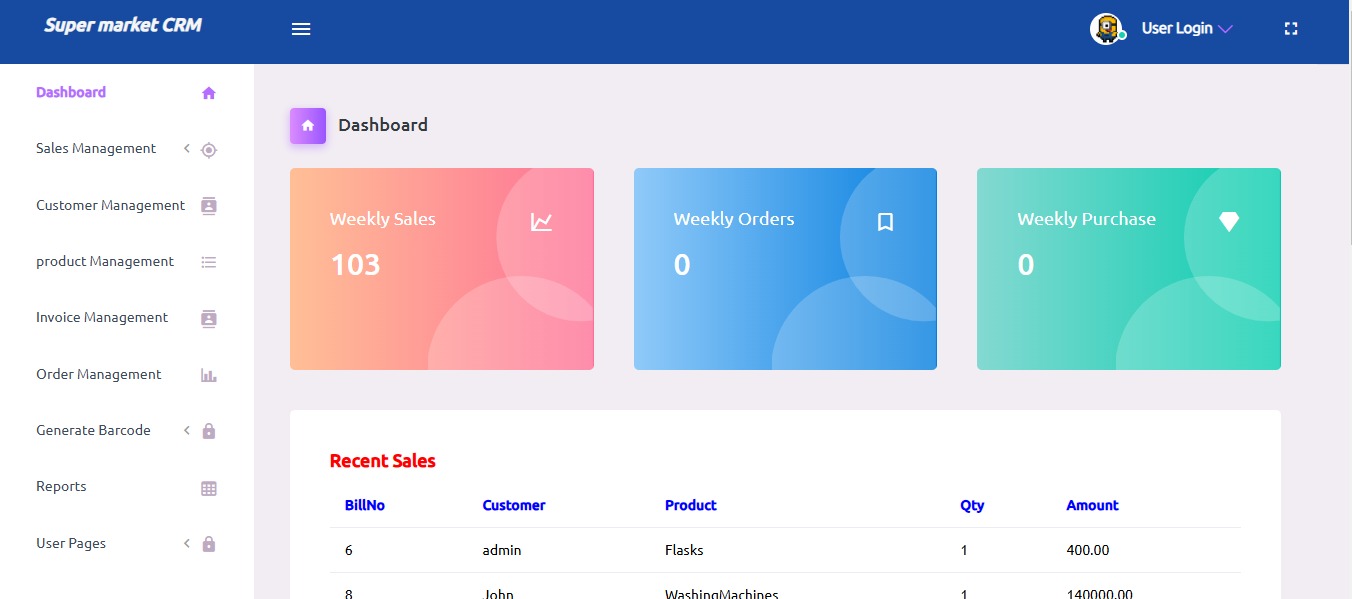Open Customer Management from the sidebar

point(110,205)
